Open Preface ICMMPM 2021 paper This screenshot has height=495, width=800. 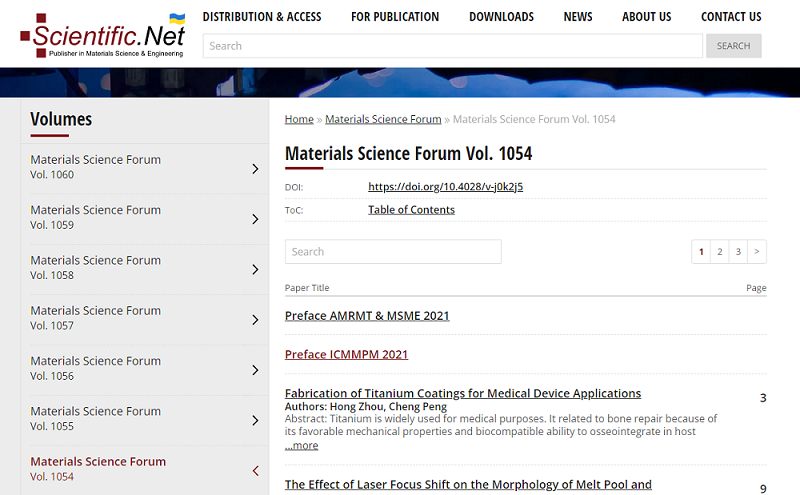point(346,355)
